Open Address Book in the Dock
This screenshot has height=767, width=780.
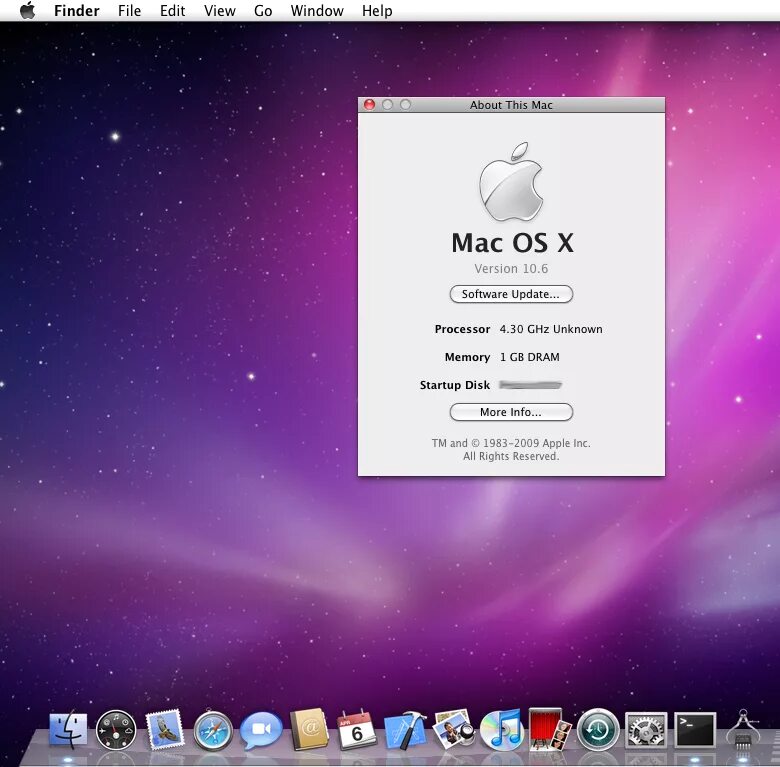[x=309, y=730]
